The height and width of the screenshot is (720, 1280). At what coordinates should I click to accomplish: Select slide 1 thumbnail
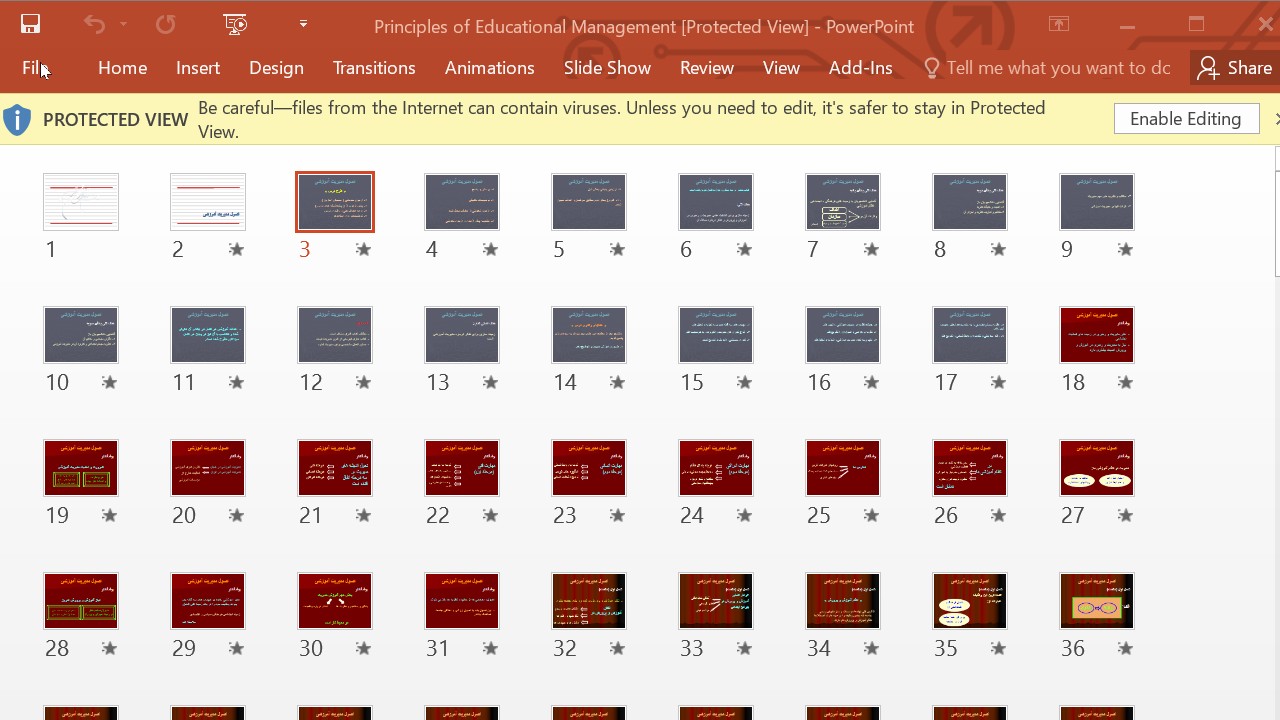(81, 202)
